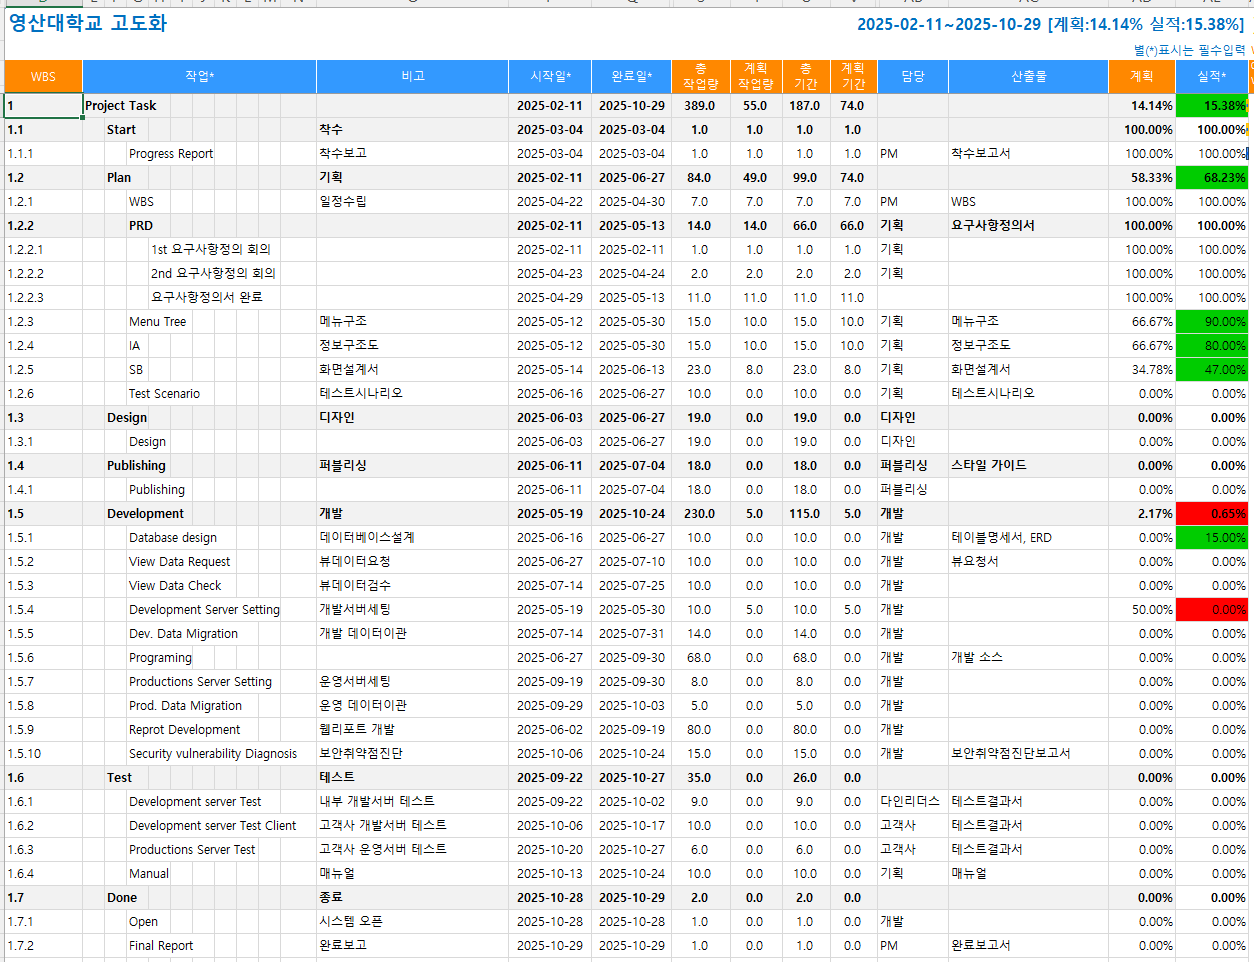Select the Publishing group row label
The width and height of the screenshot is (1254, 962).
[137, 466]
